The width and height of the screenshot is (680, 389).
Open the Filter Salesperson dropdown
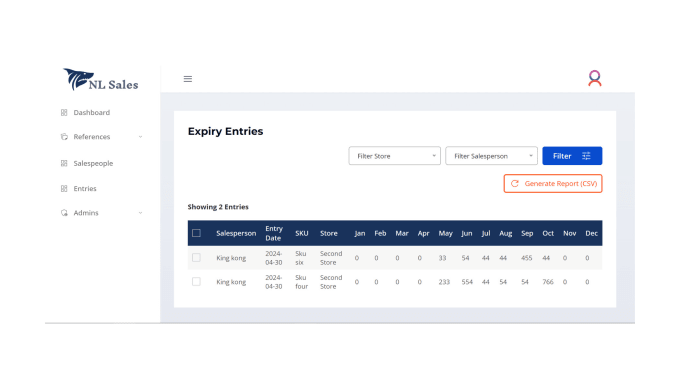491,156
